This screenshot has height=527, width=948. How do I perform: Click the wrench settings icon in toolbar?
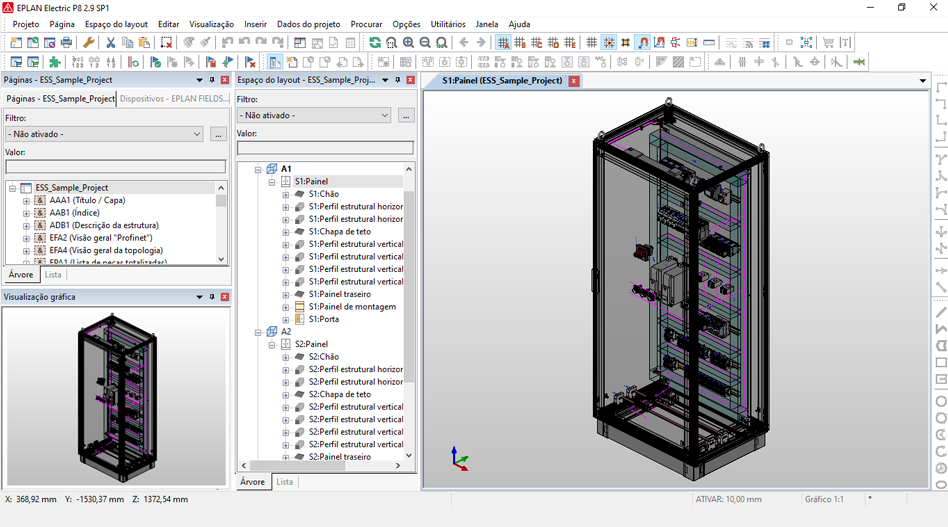(89, 43)
